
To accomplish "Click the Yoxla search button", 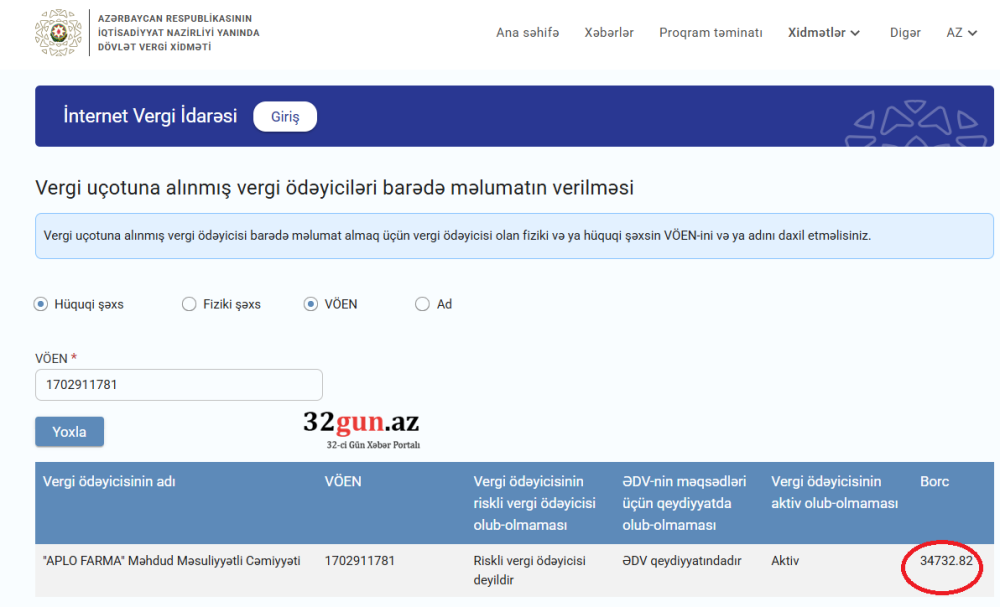I will tap(69, 431).
